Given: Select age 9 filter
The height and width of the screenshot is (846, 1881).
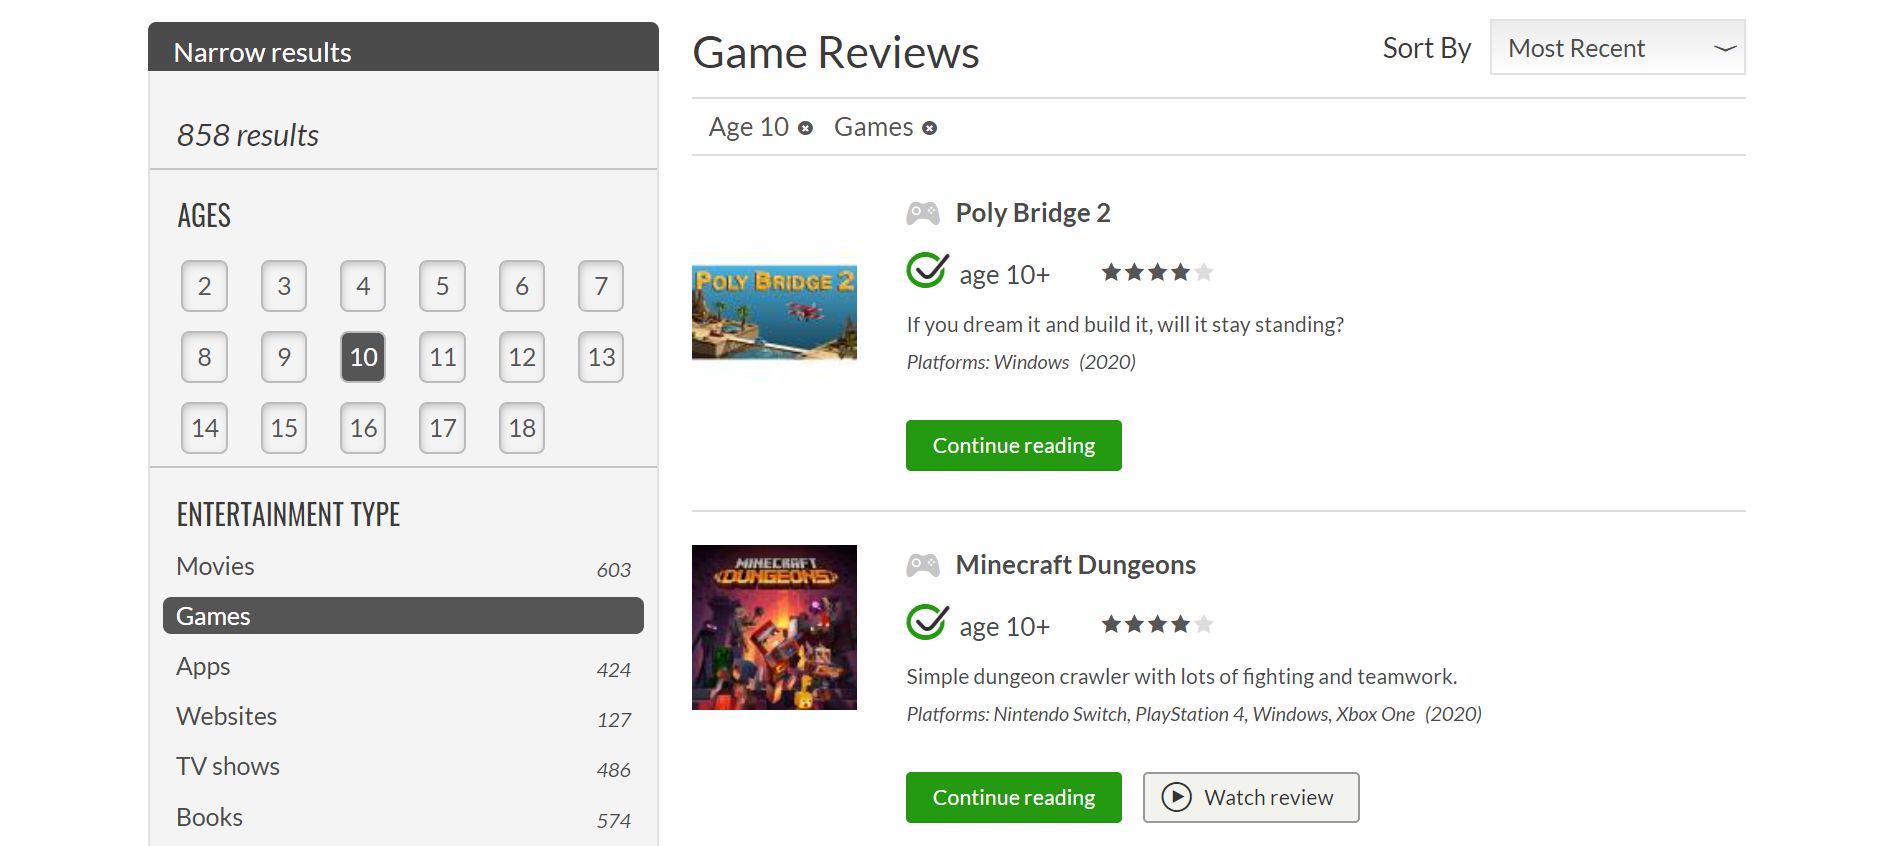Looking at the screenshot, I should tap(284, 357).
